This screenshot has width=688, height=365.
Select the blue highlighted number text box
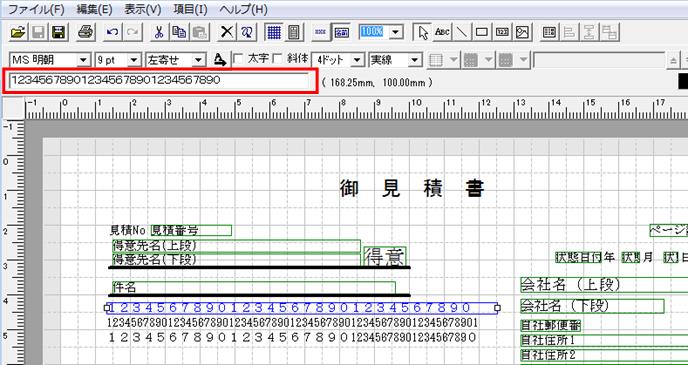(302, 308)
